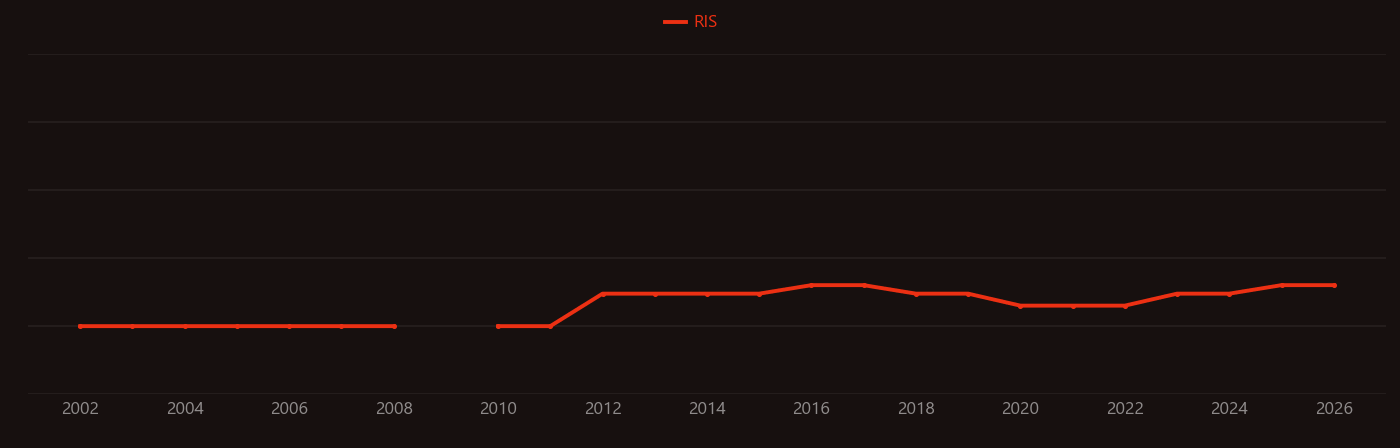Select the RIS data point at 2004
1400x448 pixels.
click(x=185, y=326)
